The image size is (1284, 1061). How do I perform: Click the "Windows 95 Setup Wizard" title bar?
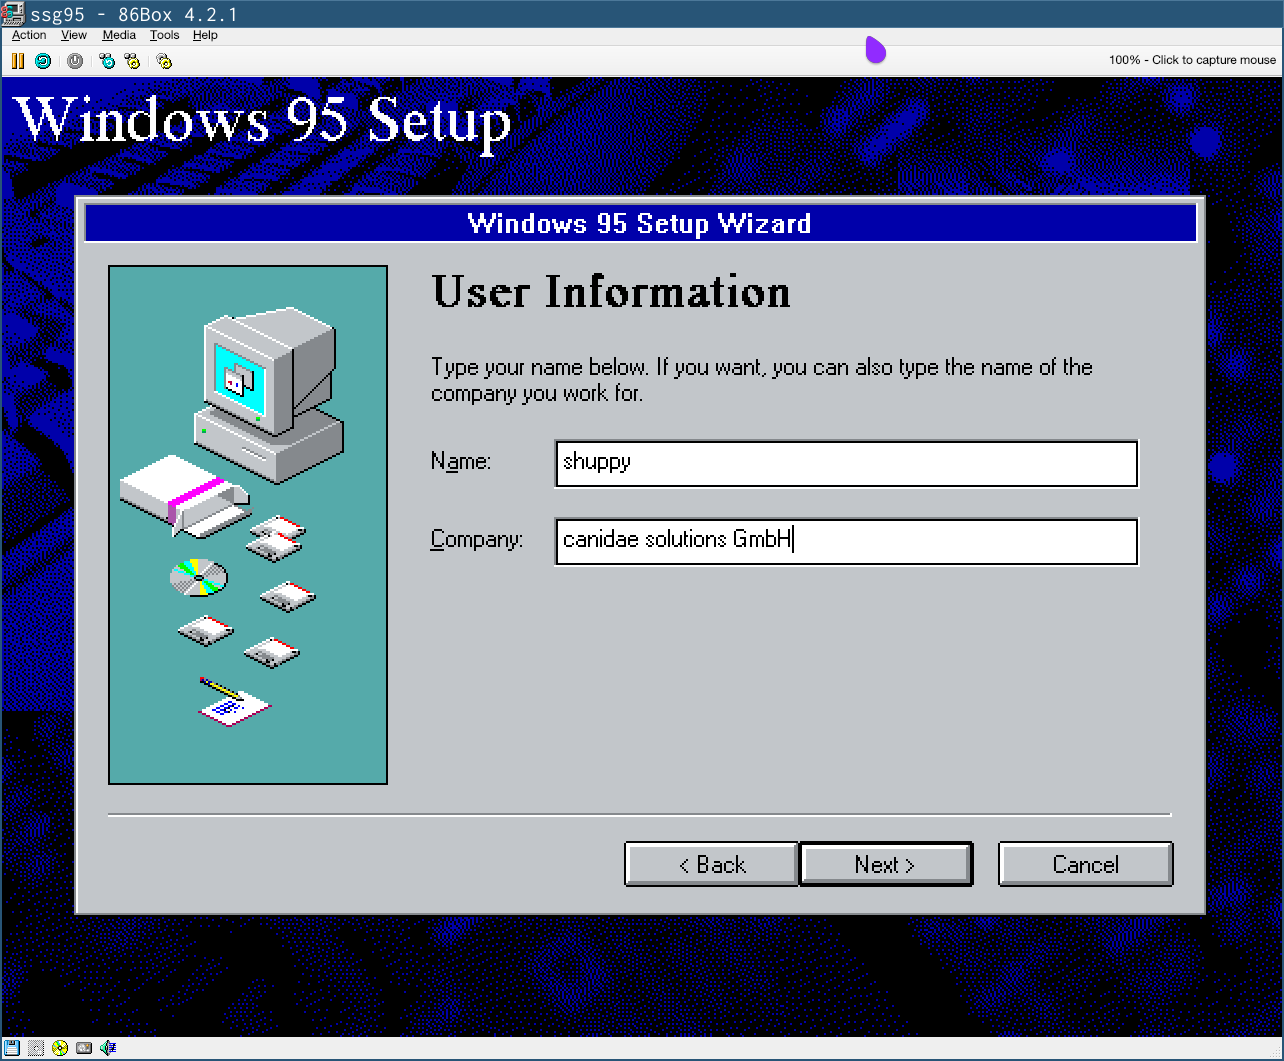(640, 223)
